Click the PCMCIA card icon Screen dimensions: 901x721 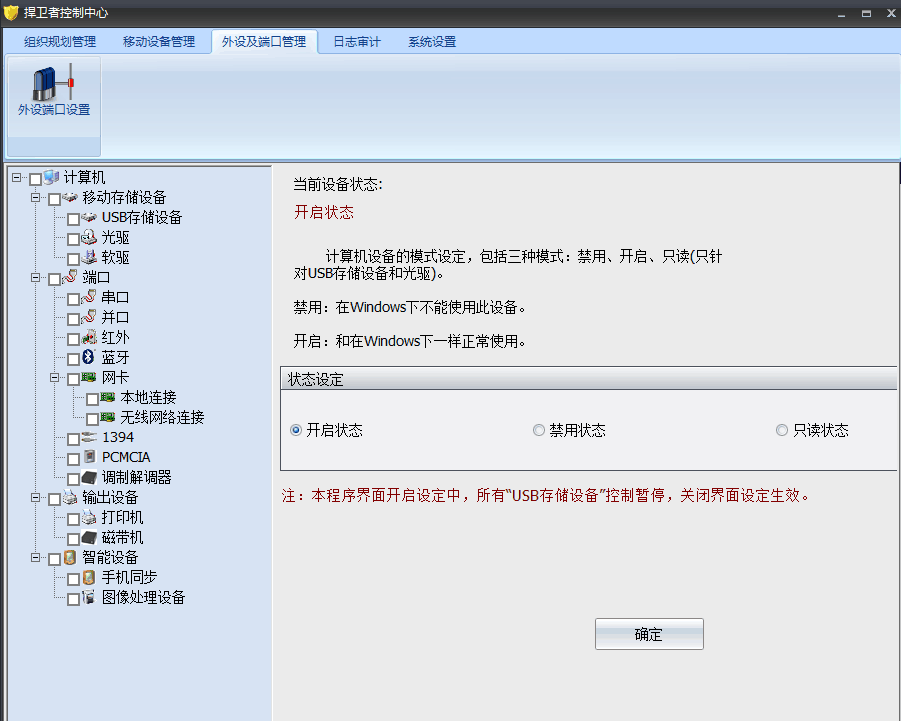point(89,457)
